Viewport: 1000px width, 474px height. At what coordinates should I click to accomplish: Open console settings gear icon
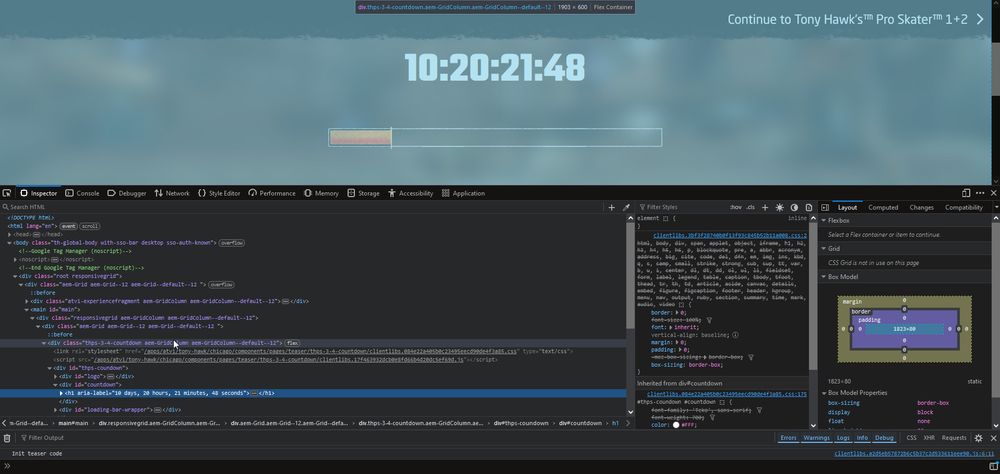coord(978,438)
